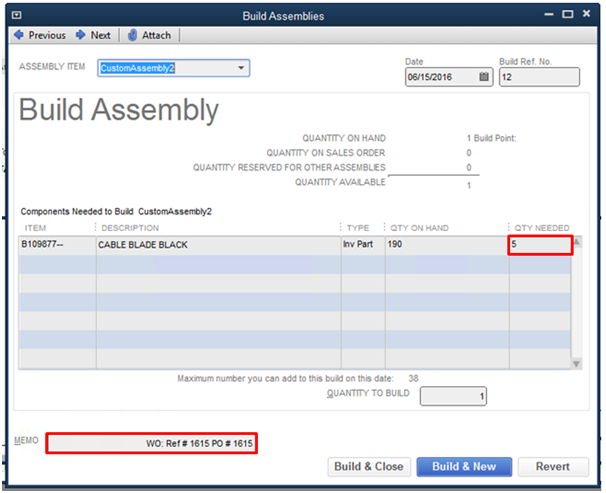Click the Qty Needed cell showing 5
This screenshot has width=606, height=493.
[539, 245]
